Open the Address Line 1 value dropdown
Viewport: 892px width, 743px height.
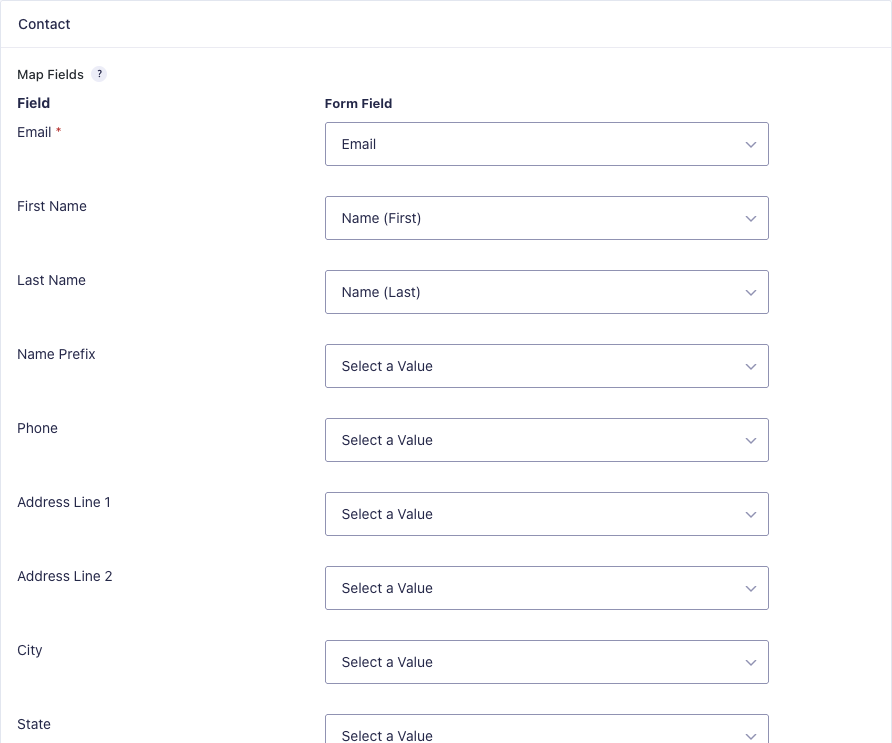pyautogui.click(x=547, y=514)
